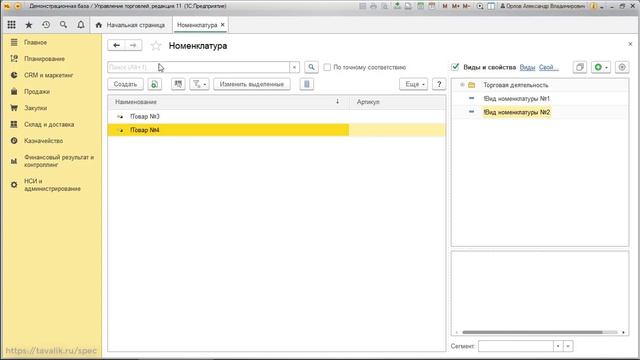Image resolution: width=640 pixels, height=360 pixels.
Task: Click the M- button in title bar
Action: click(466, 6)
